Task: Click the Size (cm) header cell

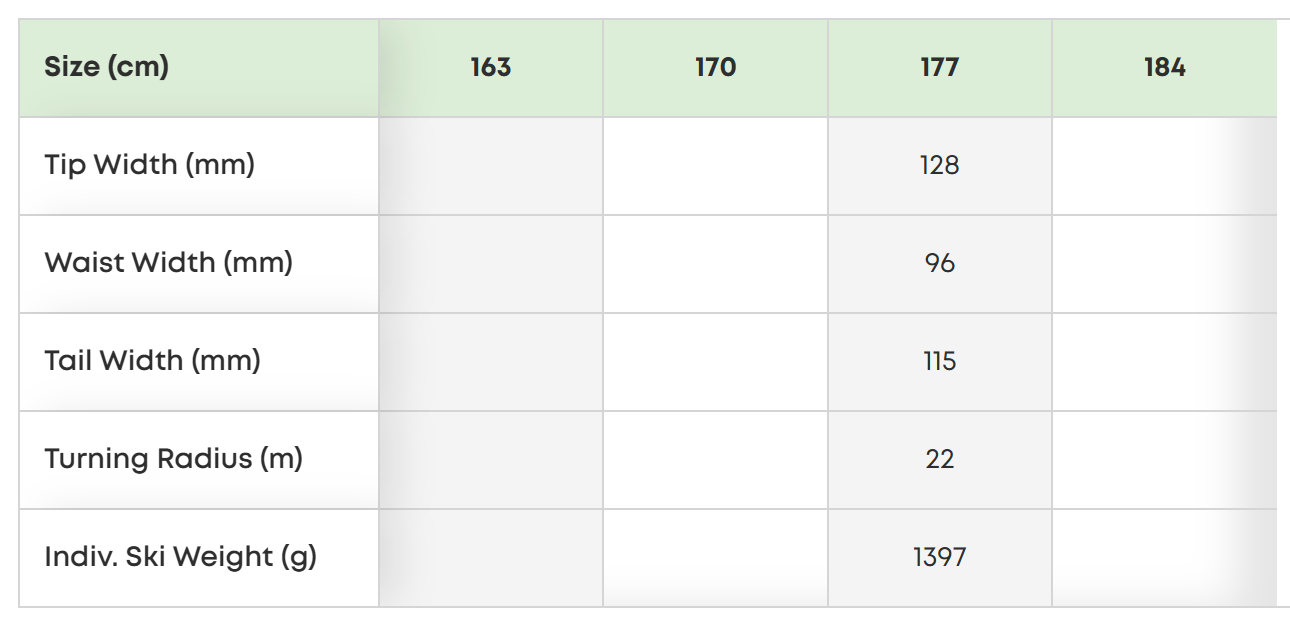Action: coord(199,68)
